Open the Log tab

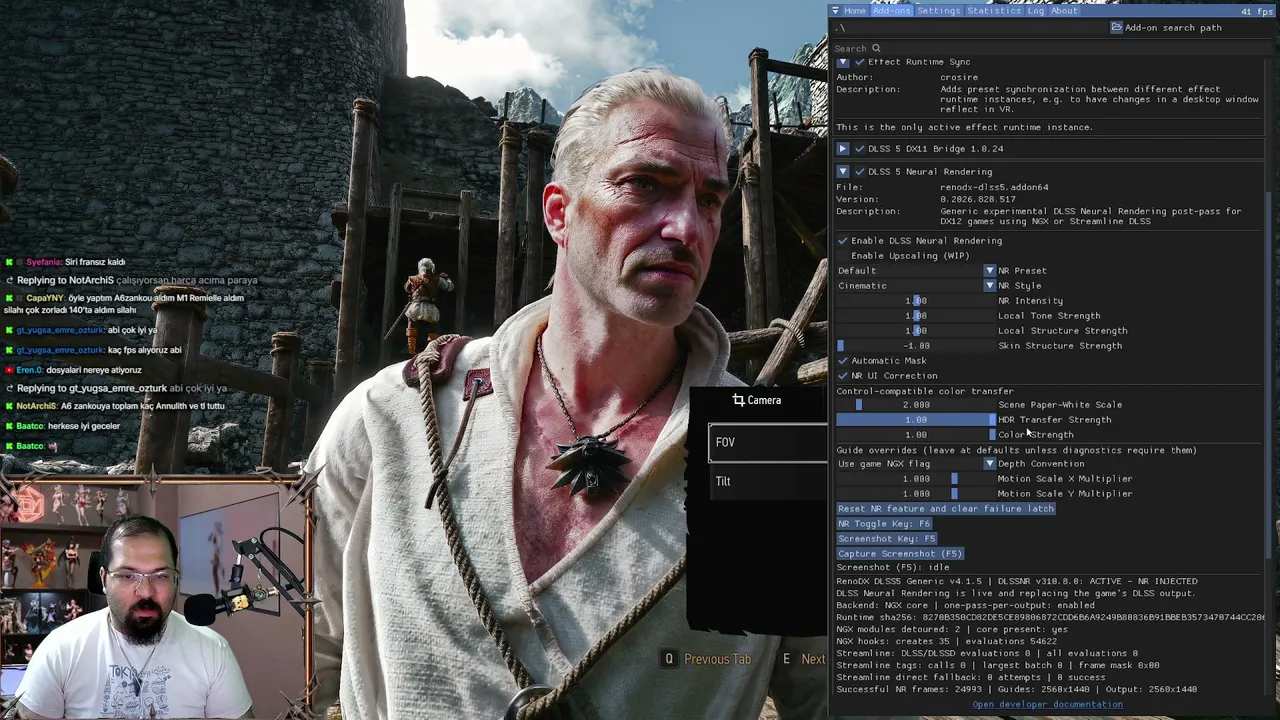pos(1035,11)
